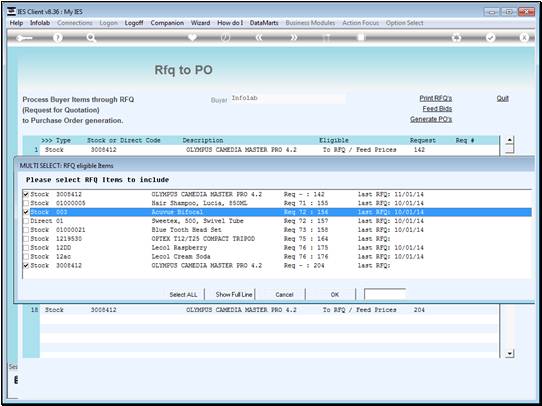Uncheck the Acuvue Bifocal item checkbox
This screenshot has height=406, width=542.
click(x=26, y=212)
